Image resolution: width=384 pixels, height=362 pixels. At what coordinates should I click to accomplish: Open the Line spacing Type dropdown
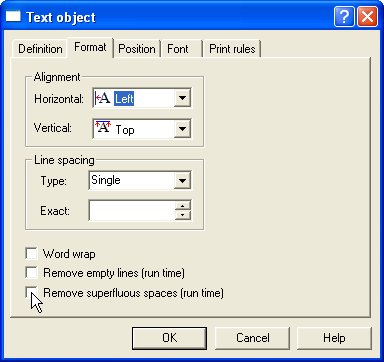pyautogui.click(x=182, y=181)
